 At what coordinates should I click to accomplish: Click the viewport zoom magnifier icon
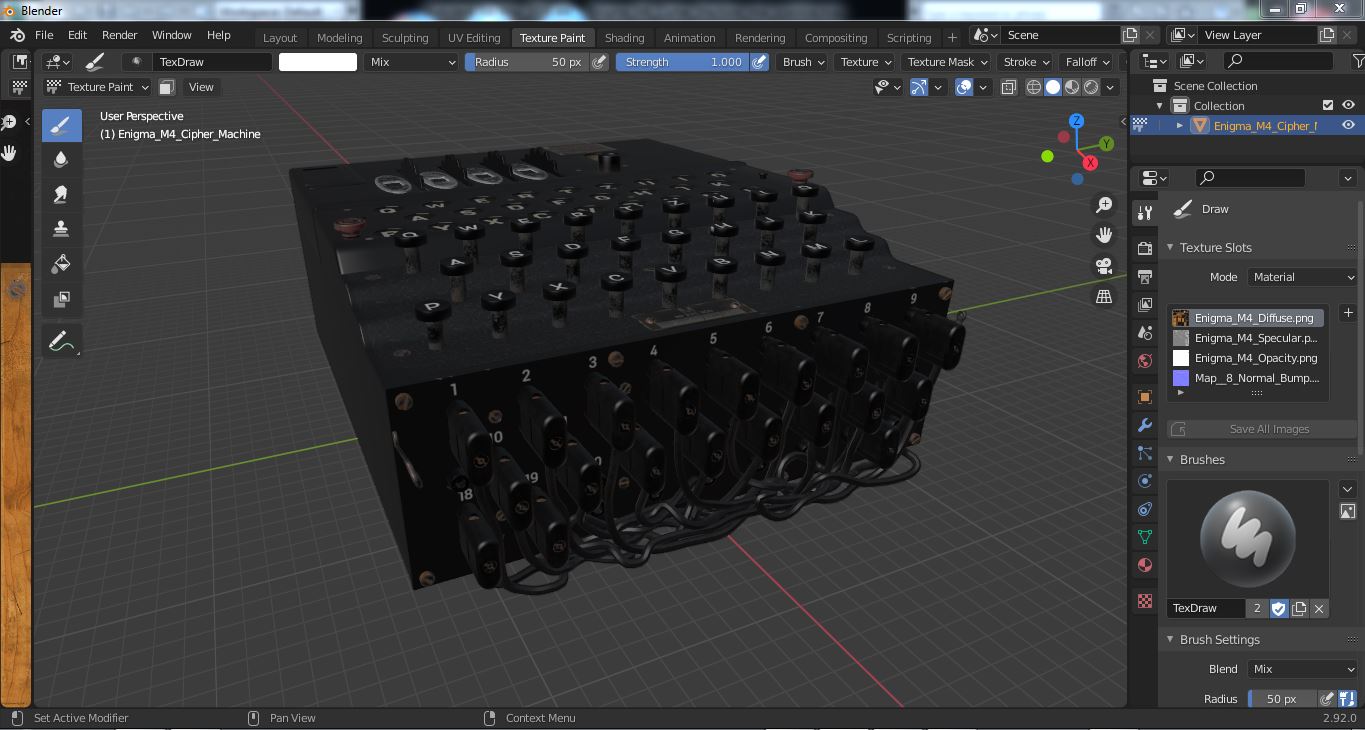1104,205
